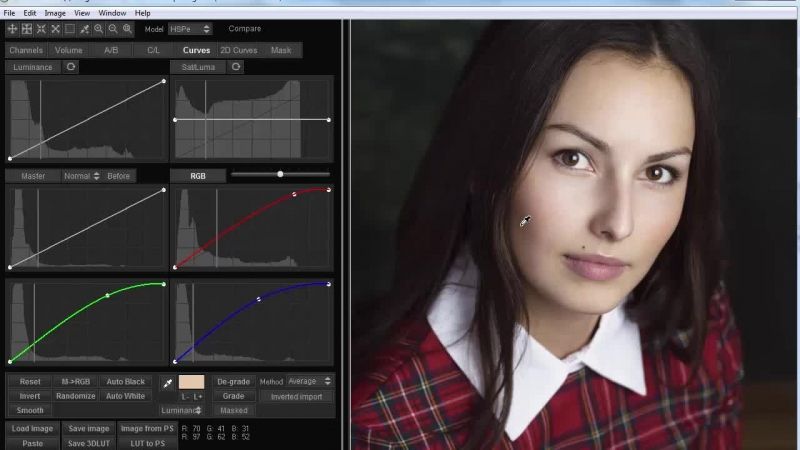The height and width of the screenshot is (450, 800).
Task: Open the Method Average dropdown
Action: click(309, 381)
